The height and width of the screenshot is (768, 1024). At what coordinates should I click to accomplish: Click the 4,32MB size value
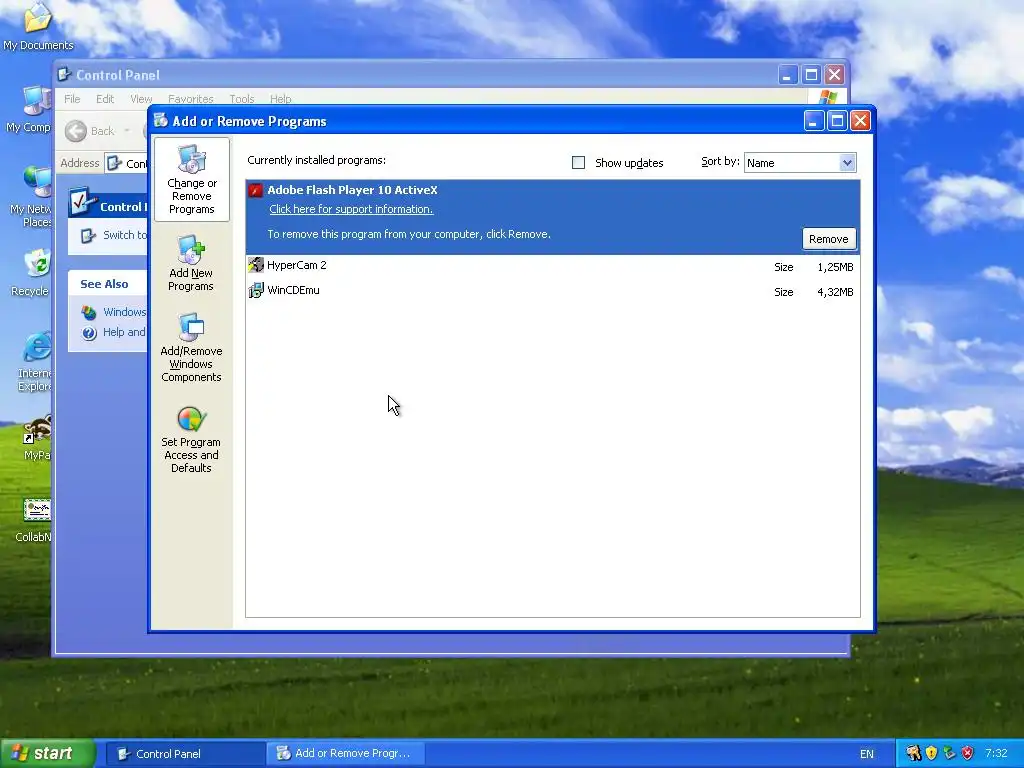[x=835, y=292]
